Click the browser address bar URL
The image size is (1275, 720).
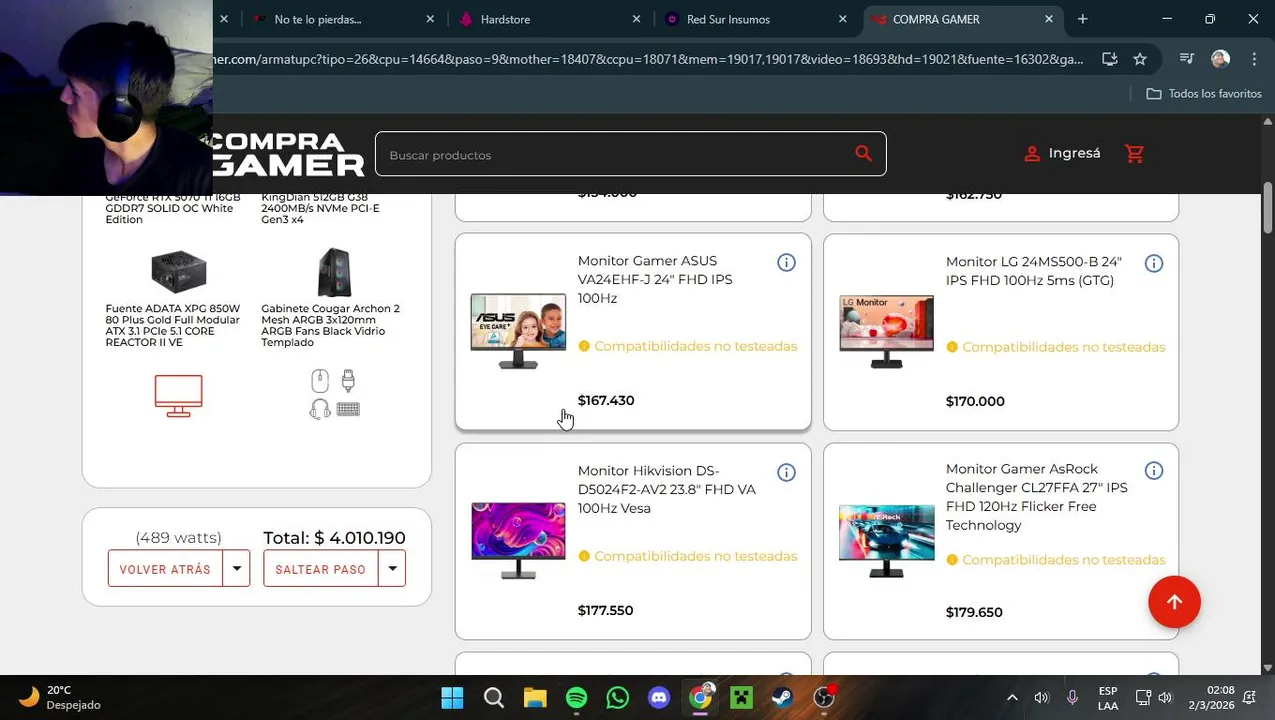[x=648, y=59]
